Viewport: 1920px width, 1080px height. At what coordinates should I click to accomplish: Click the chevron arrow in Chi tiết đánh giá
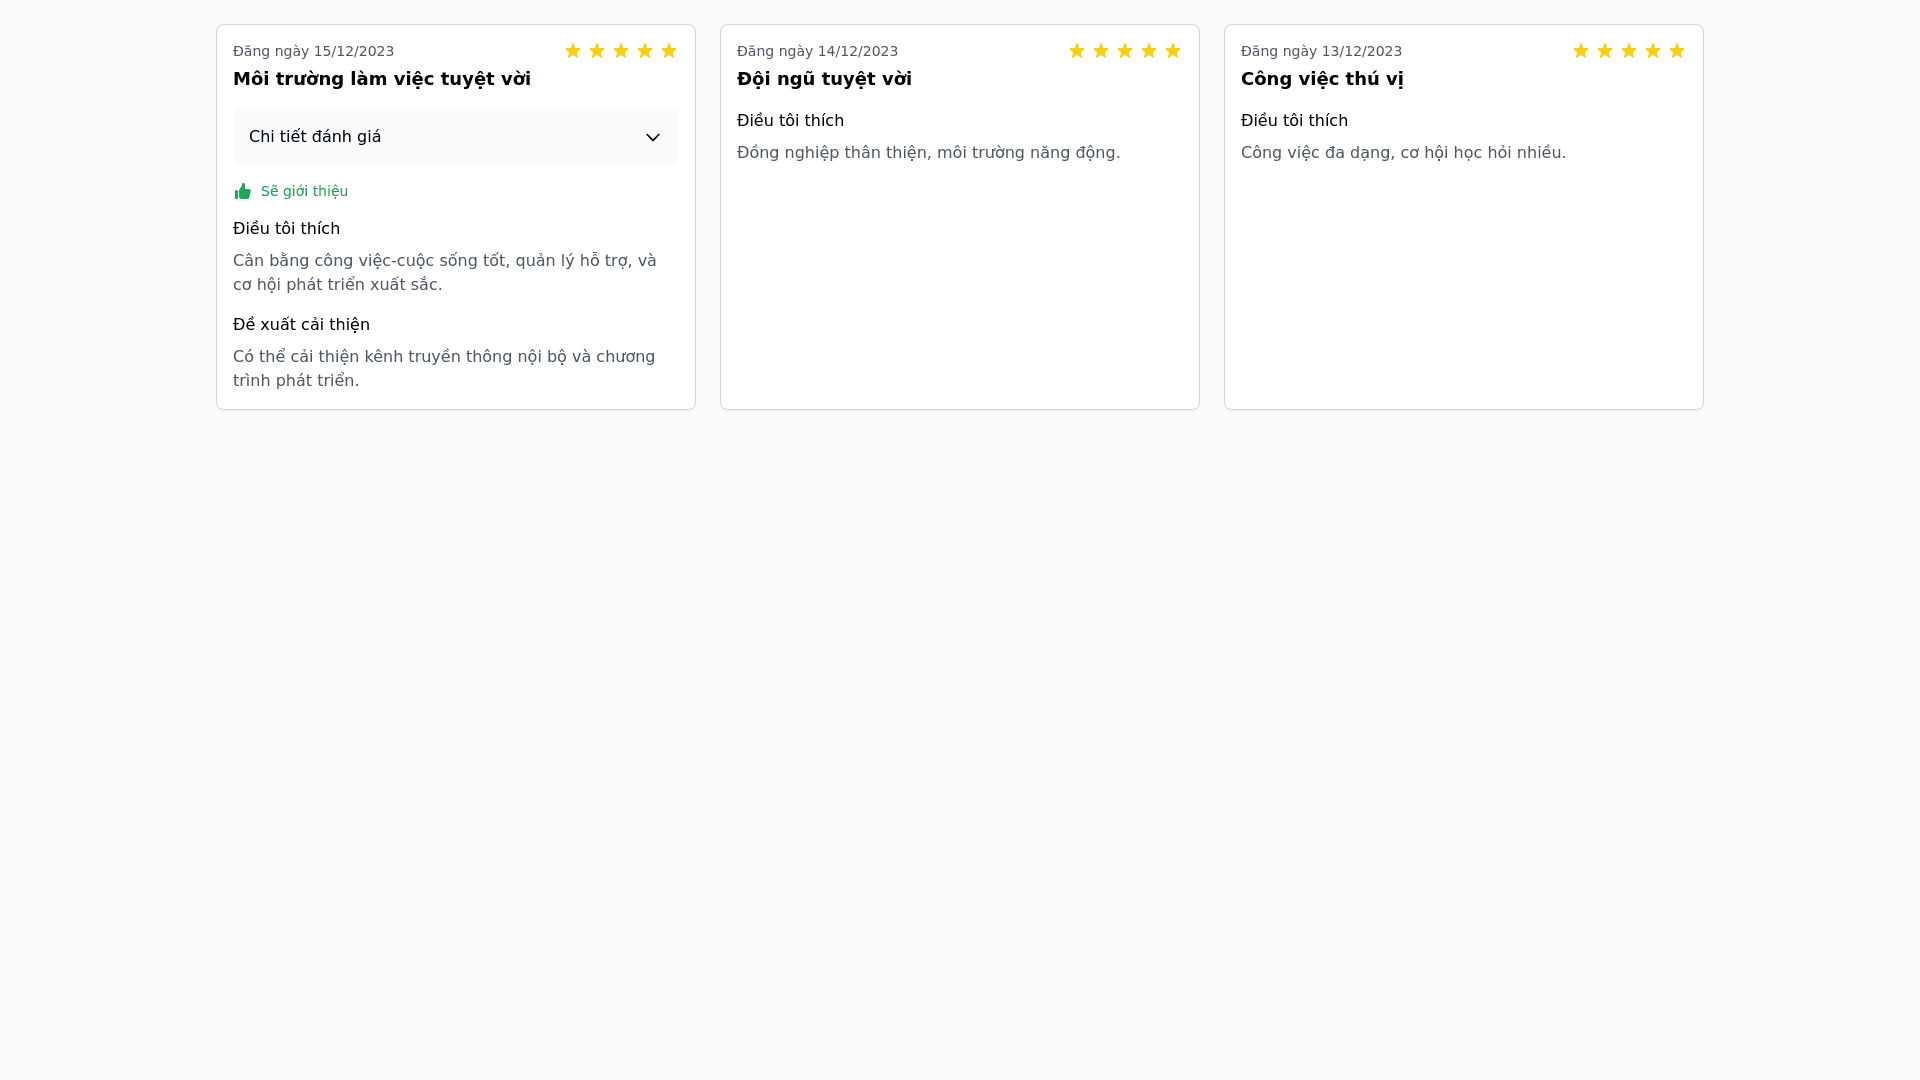click(x=653, y=138)
